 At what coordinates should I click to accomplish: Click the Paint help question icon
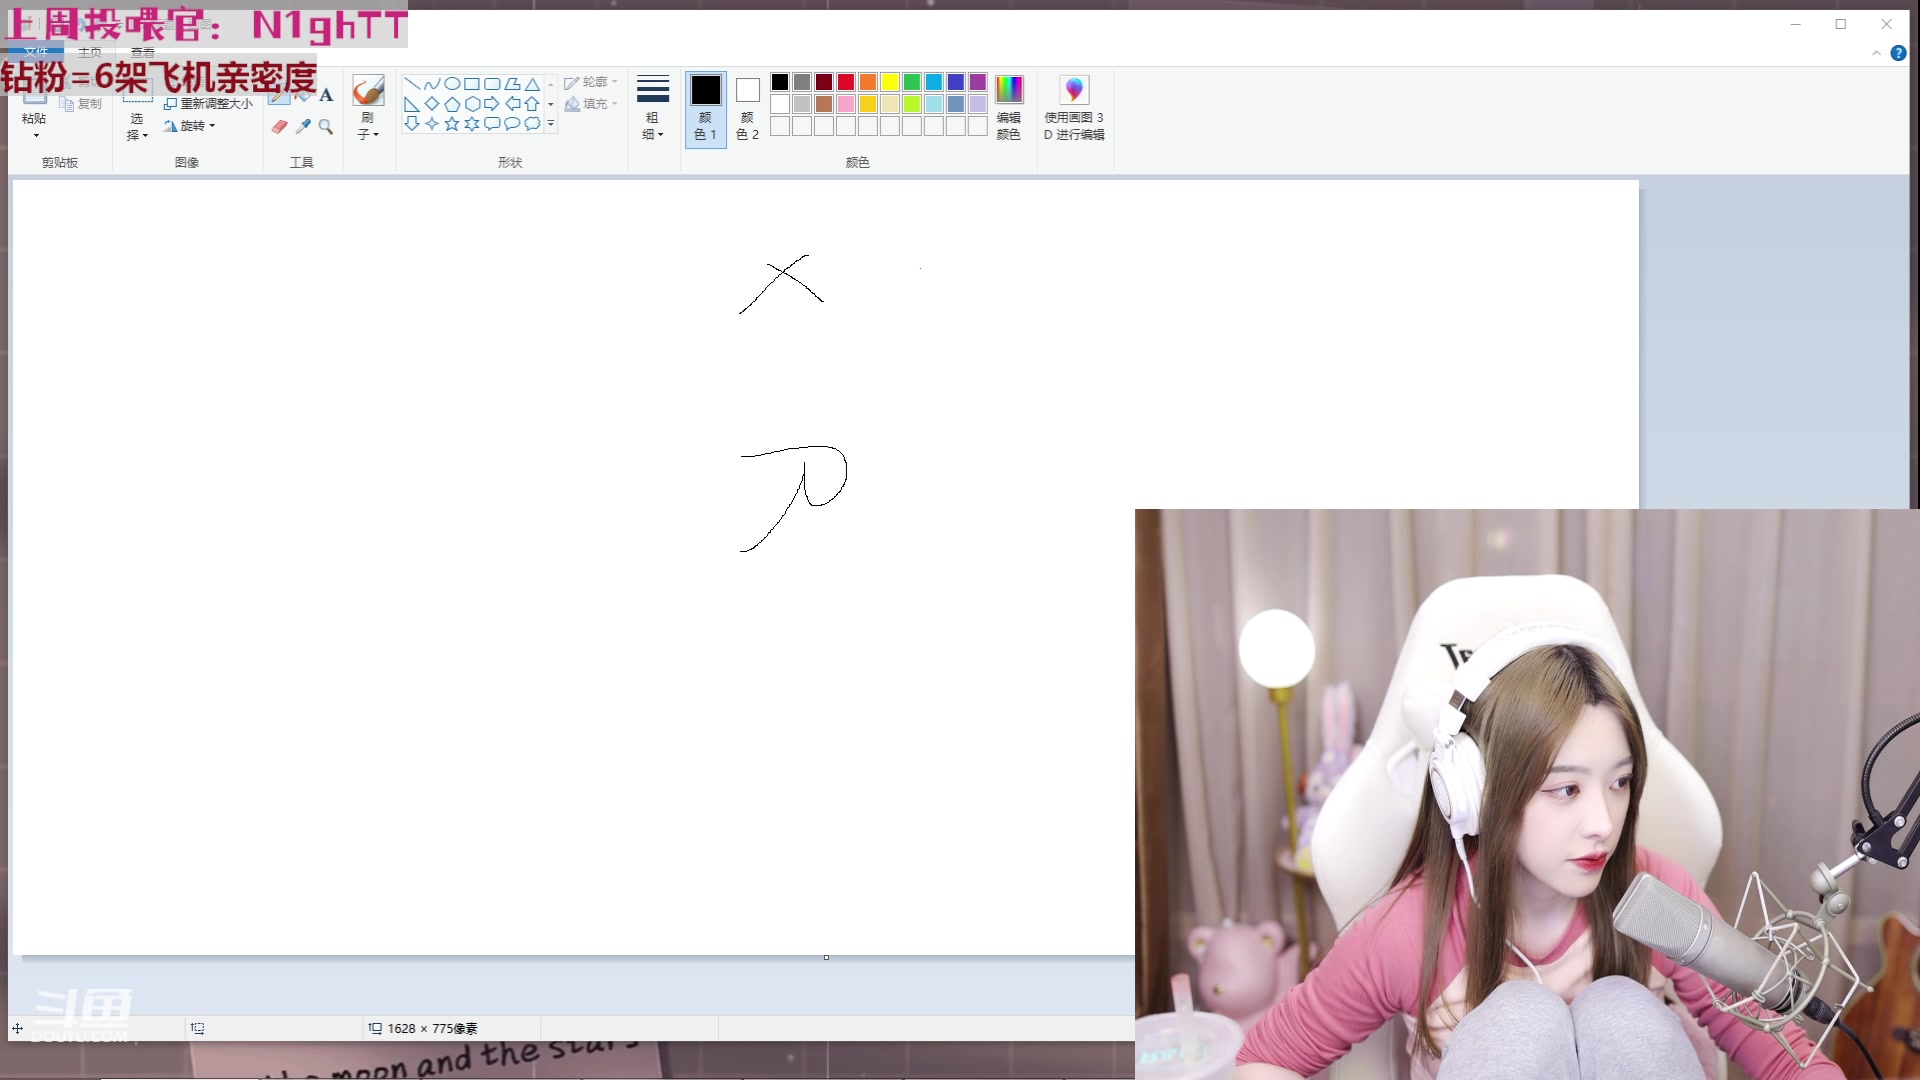point(1898,53)
